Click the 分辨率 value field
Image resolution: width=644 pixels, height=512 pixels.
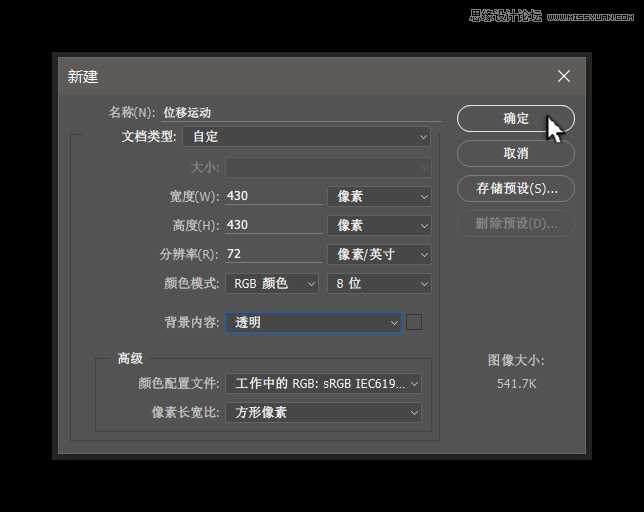tap(273, 254)
